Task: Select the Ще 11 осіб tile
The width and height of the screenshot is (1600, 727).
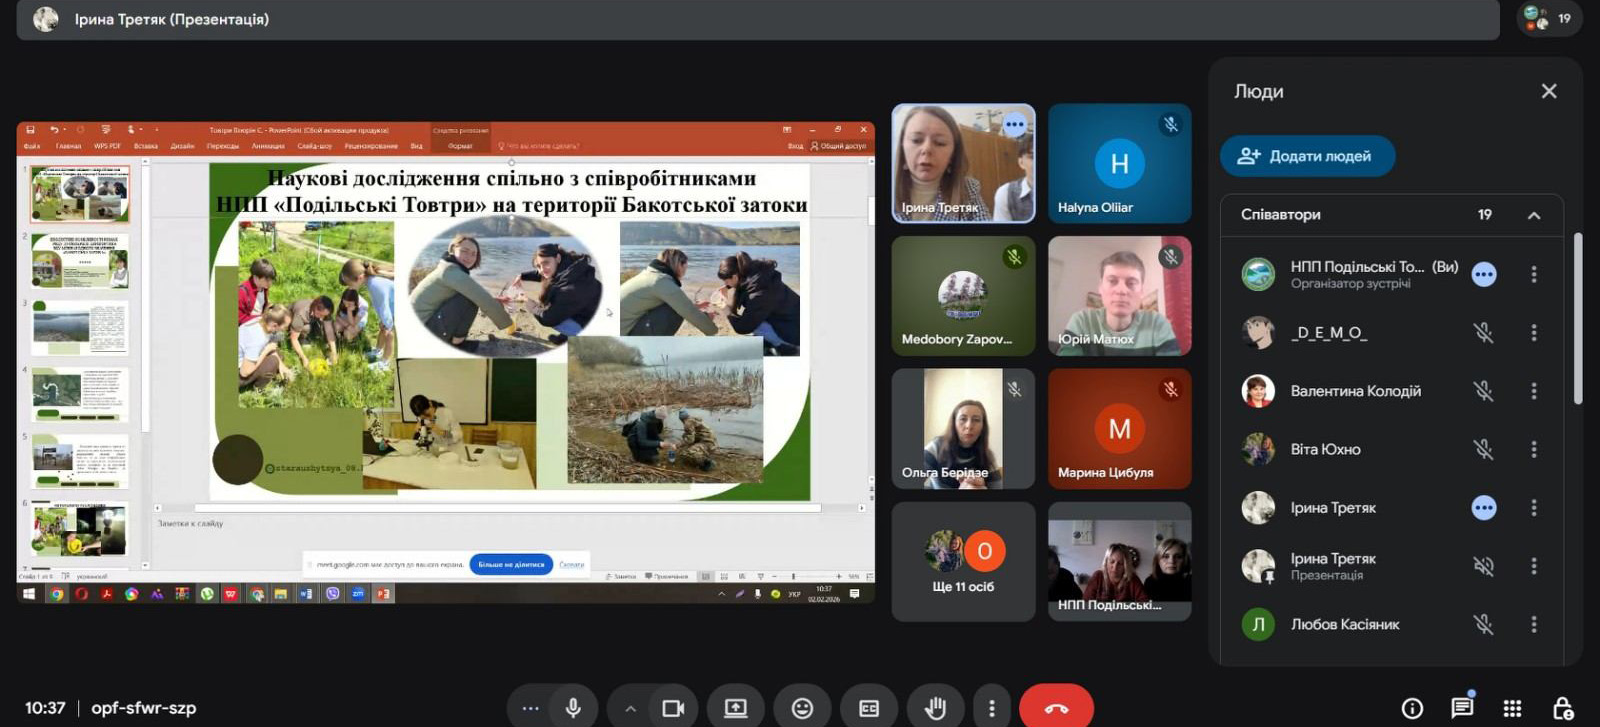Action: 963,562
